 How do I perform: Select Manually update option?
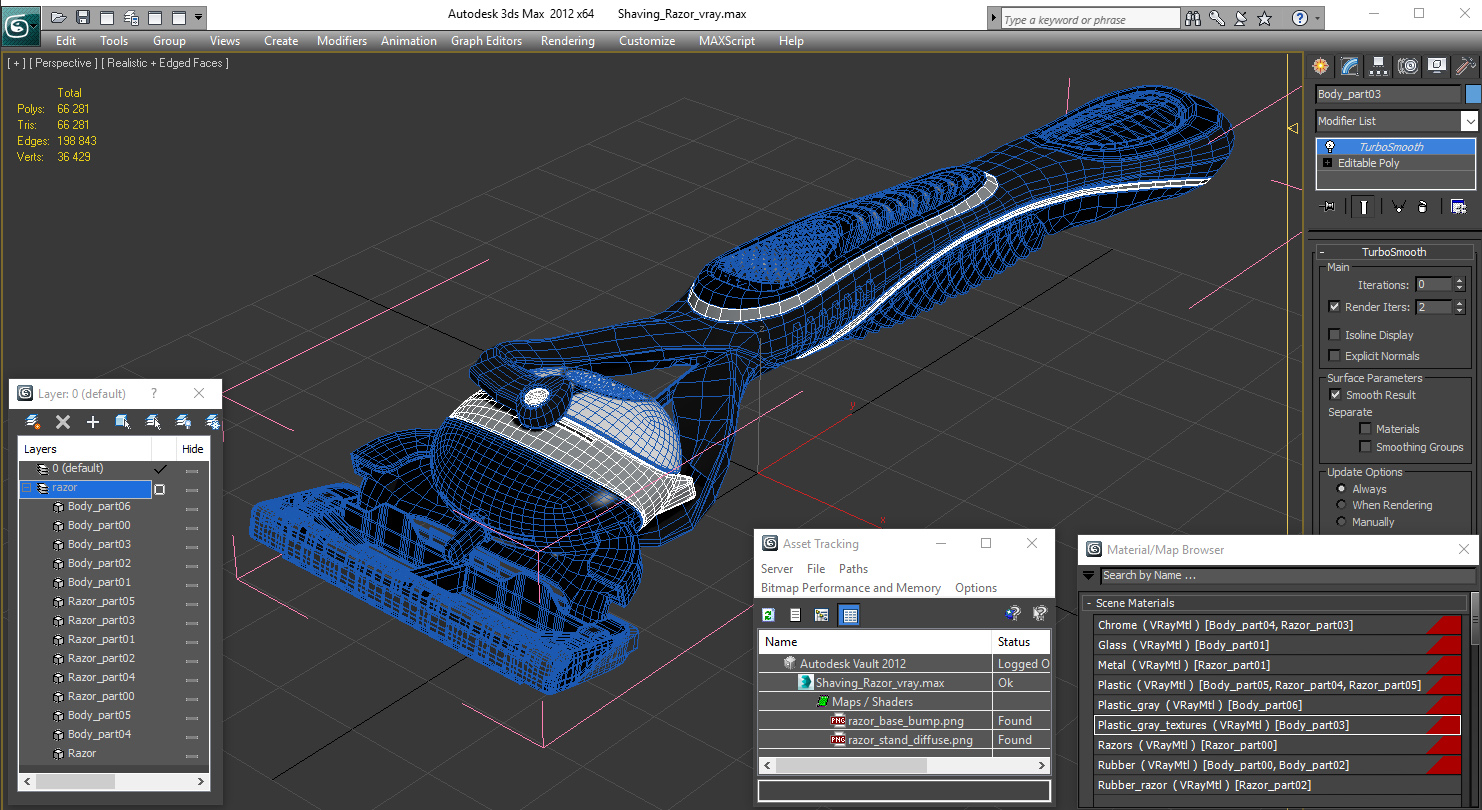tap(1342, 521)
